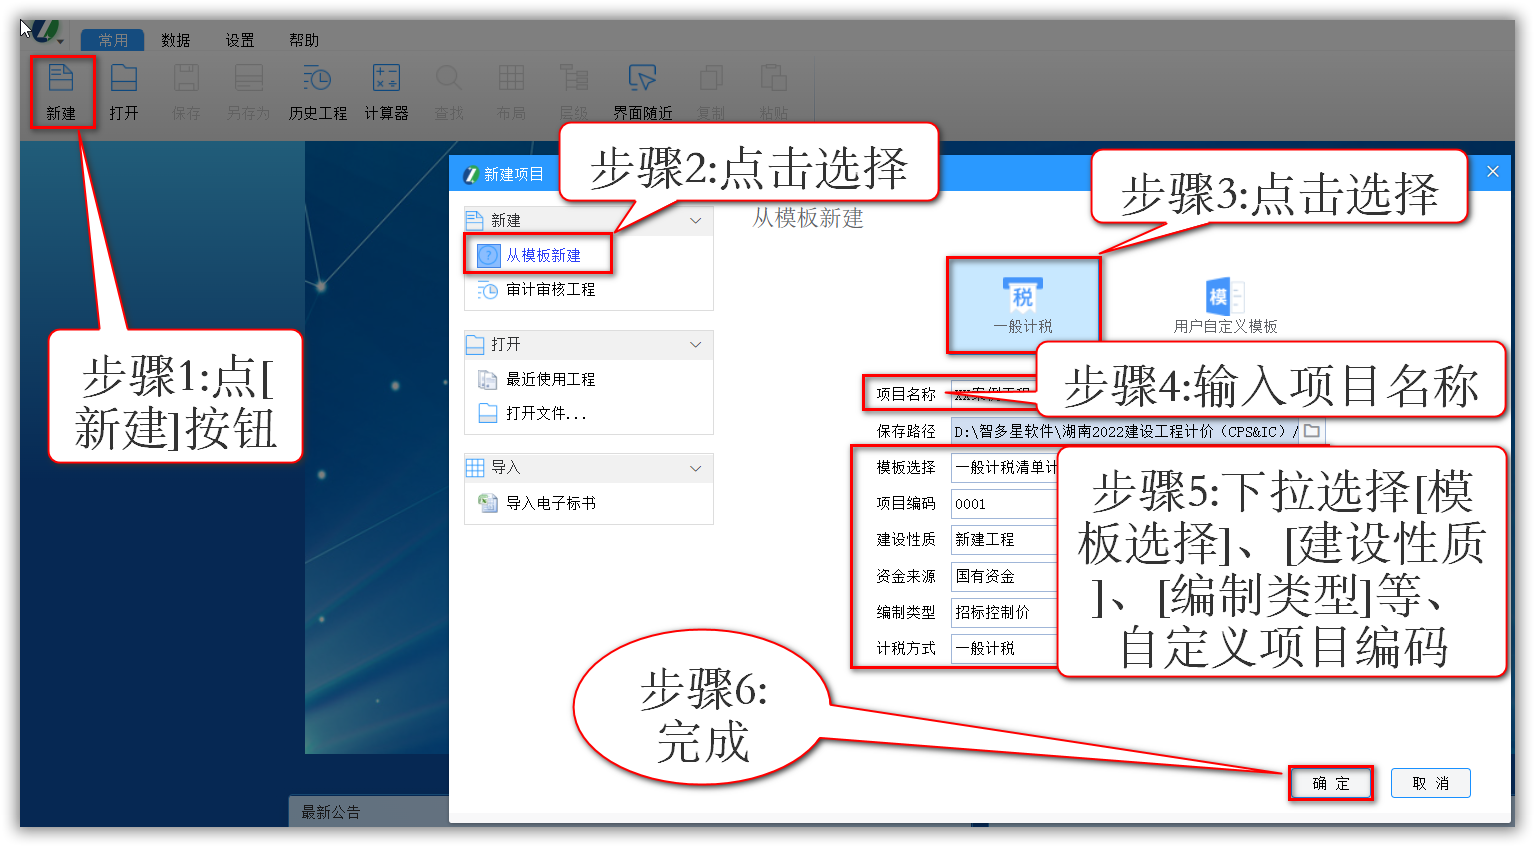The height and width of the screenshot is (847, 1535).
Task: Launch the 计算器 calculator tool
Action: pyautogui.click(x=385, y=90)
